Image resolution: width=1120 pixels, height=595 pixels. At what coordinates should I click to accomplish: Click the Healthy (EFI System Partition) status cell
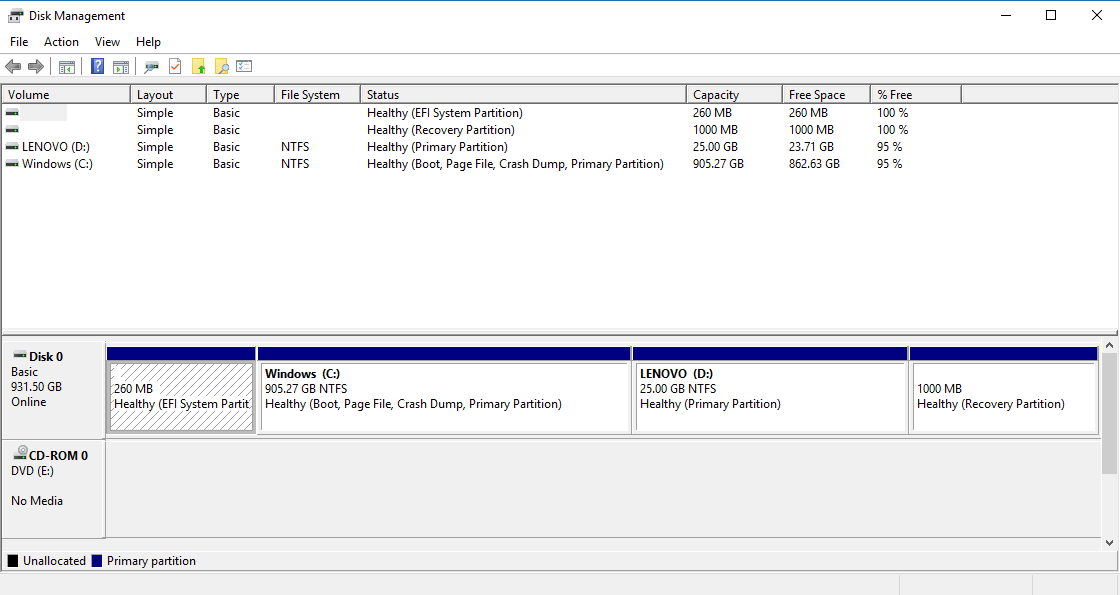click(445, 113)
